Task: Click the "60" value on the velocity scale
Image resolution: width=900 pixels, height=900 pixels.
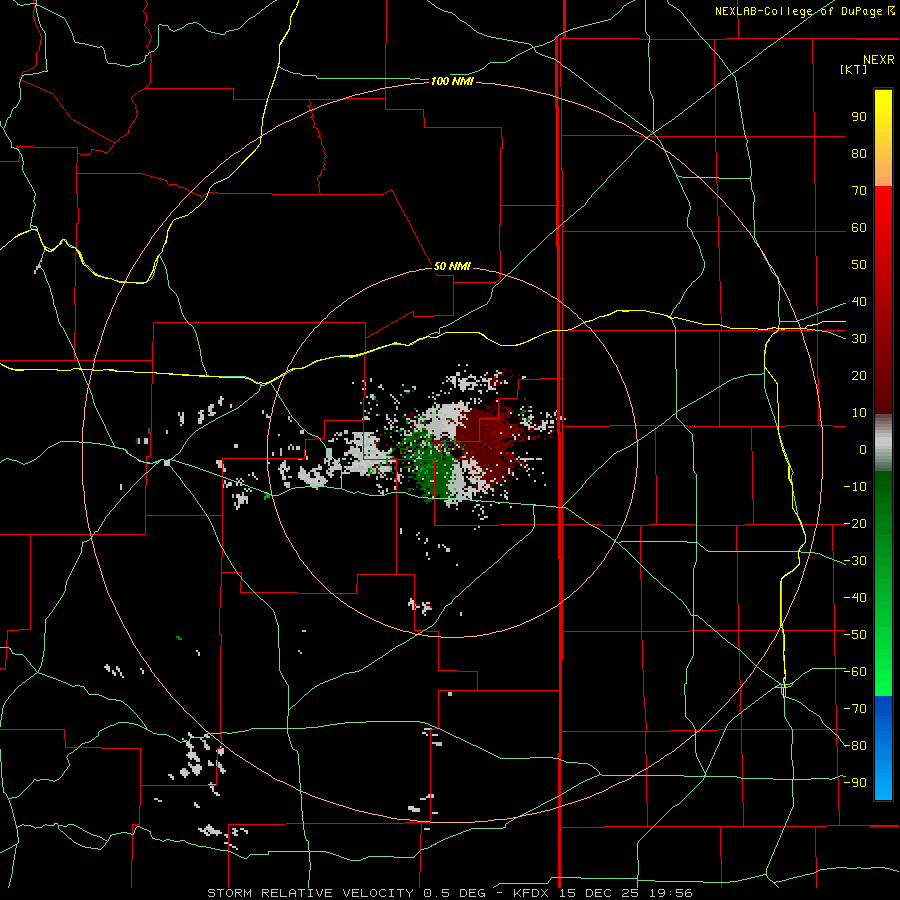Action: 859,228
